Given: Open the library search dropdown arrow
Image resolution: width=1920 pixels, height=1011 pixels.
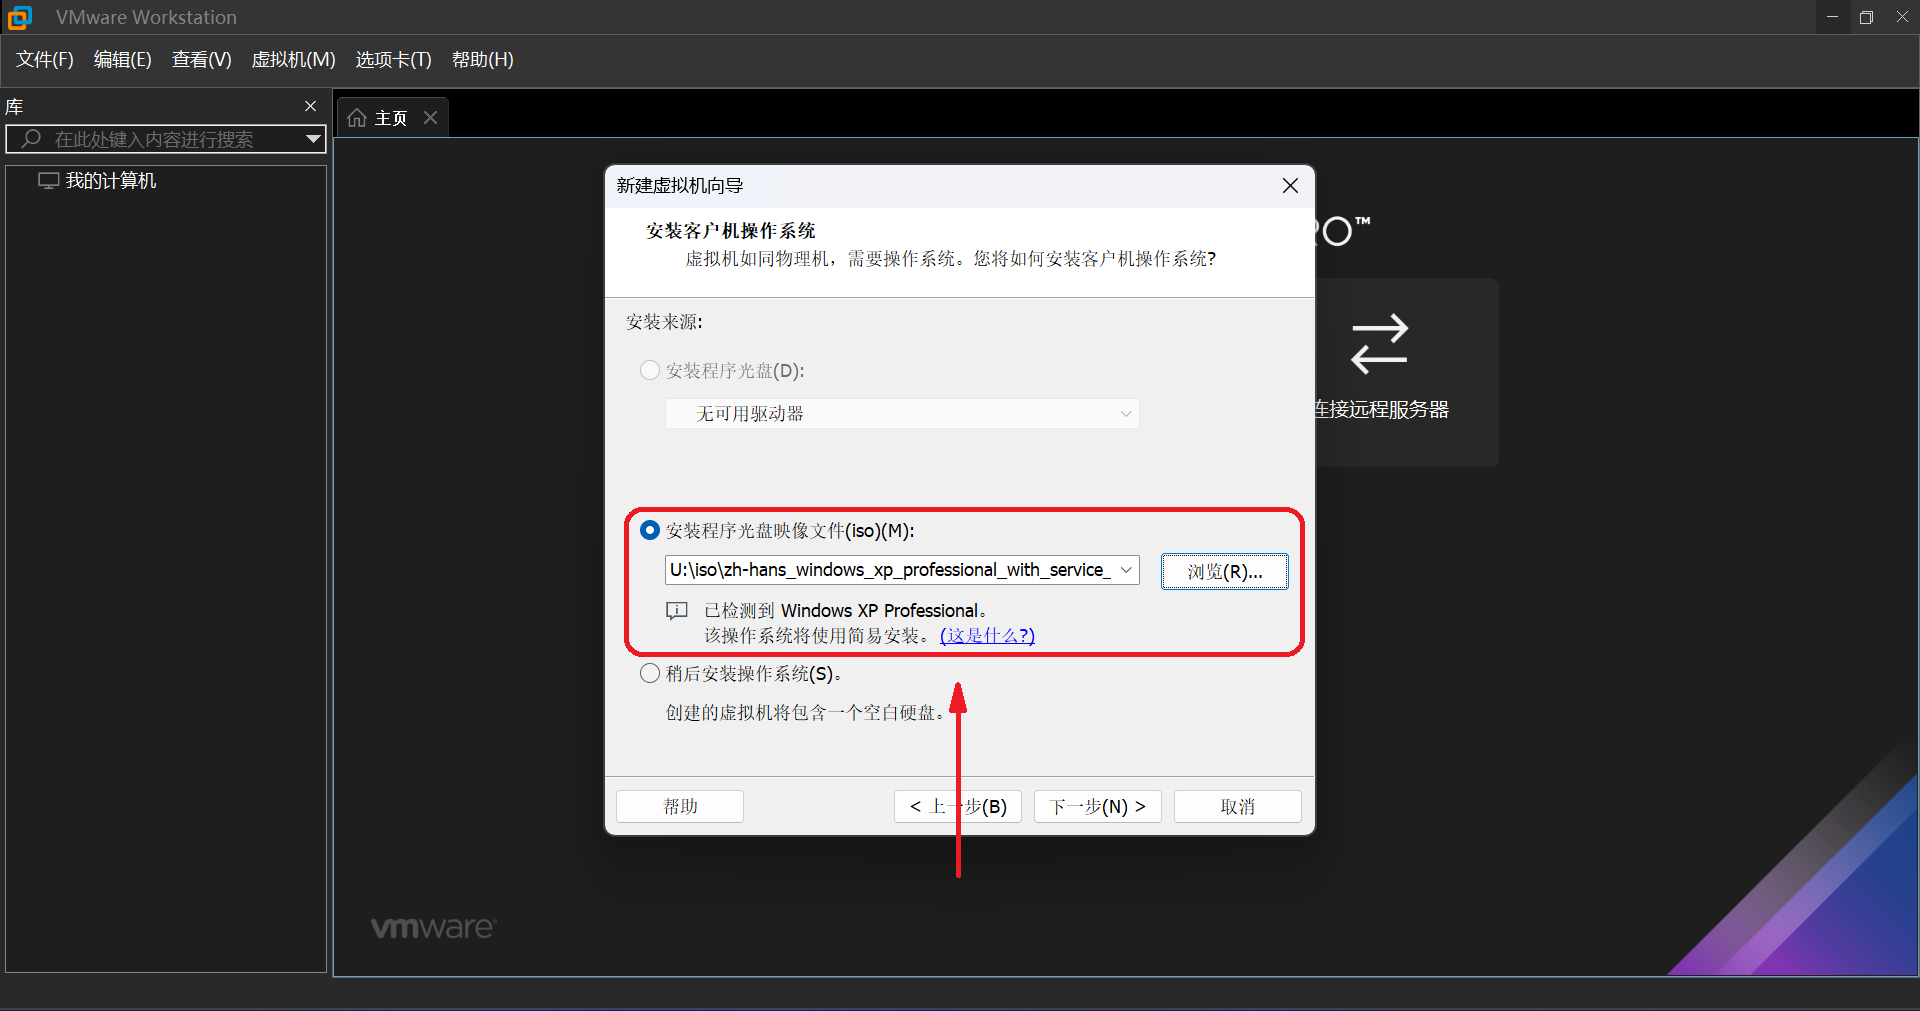Looking at the screenshot, I should click(313, 139).
